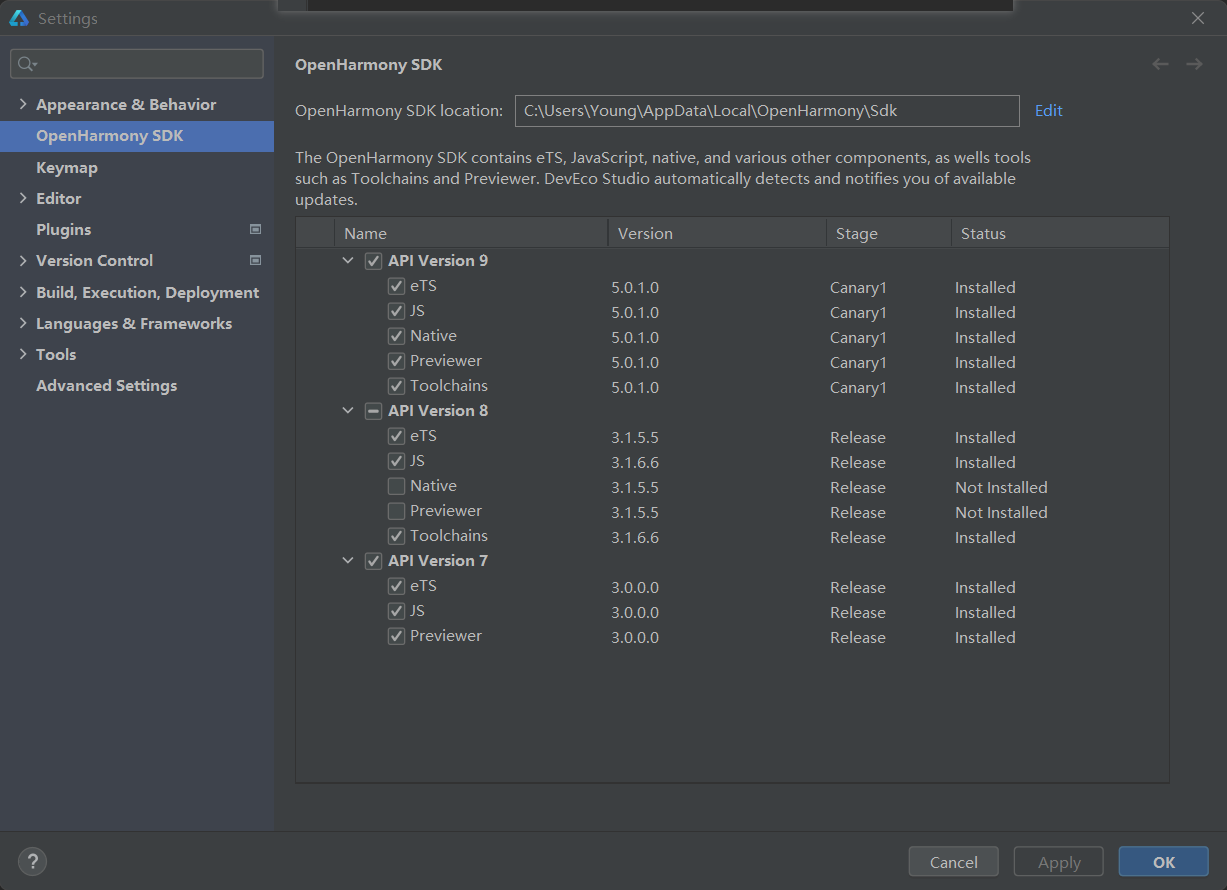1227x890 pixels.
Task: Click Release stage in JS 3.1.6.6 row
Action: pos(857,462)
